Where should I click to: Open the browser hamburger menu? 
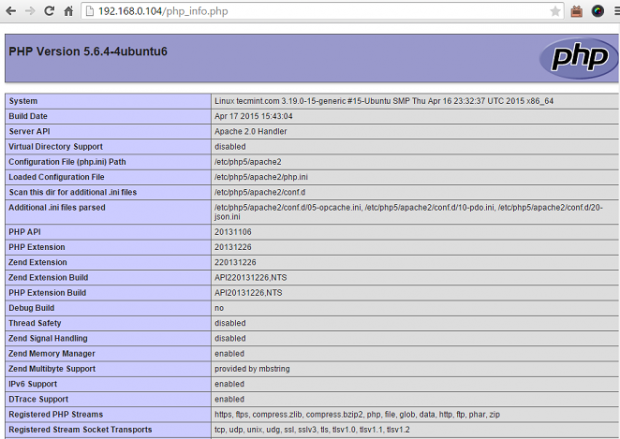tap(617, 11)
